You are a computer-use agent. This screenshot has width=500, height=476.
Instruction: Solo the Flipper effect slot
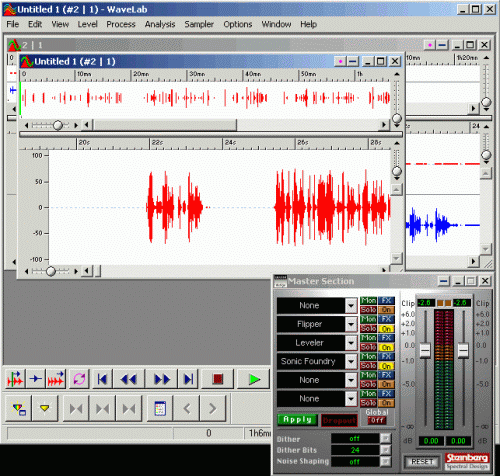[368, 329]
